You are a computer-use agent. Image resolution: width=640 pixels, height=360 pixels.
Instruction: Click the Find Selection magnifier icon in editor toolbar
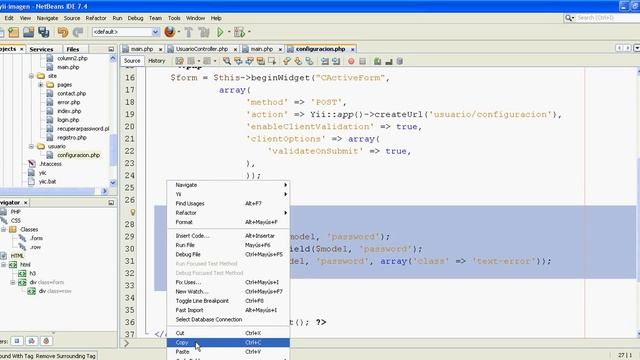point(227,61)
